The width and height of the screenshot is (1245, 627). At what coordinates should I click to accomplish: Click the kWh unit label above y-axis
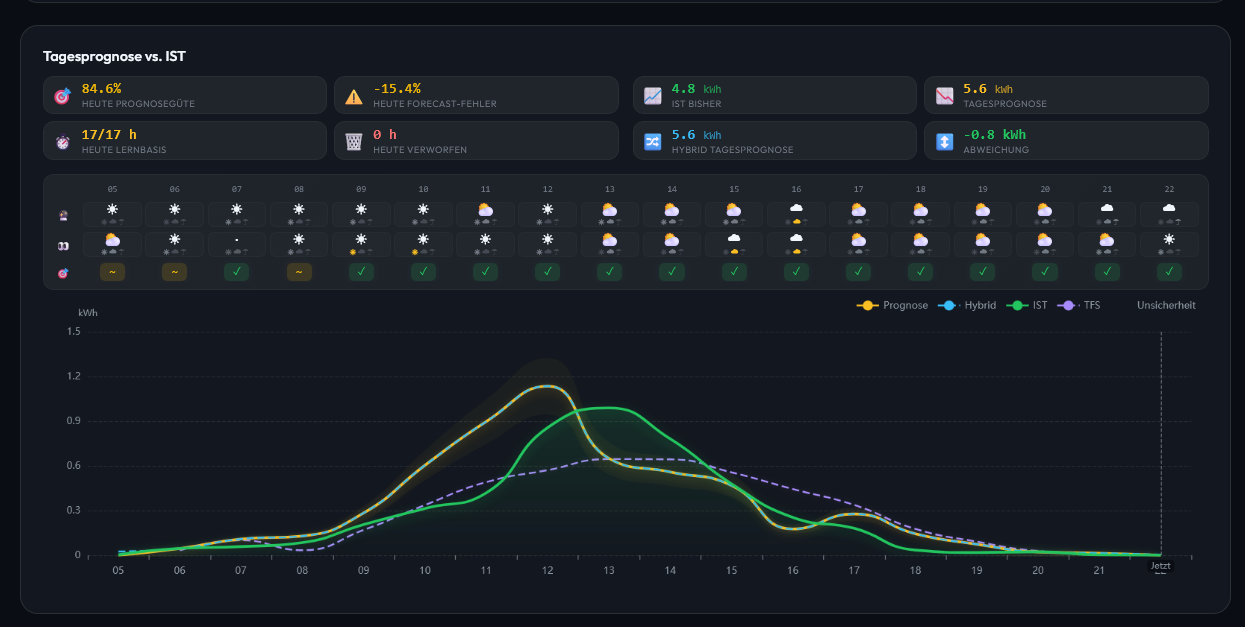88,313
